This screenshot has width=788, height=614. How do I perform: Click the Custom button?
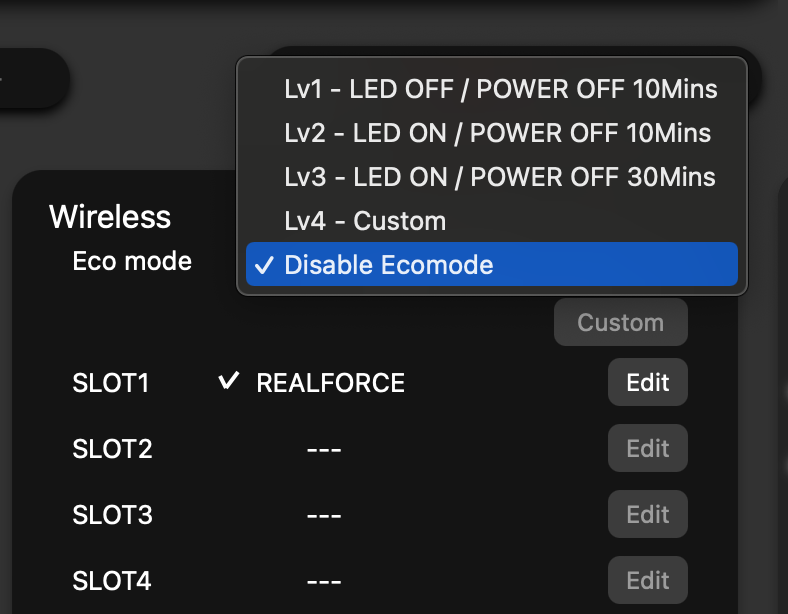pyautogui.click(x=620, y=323)
